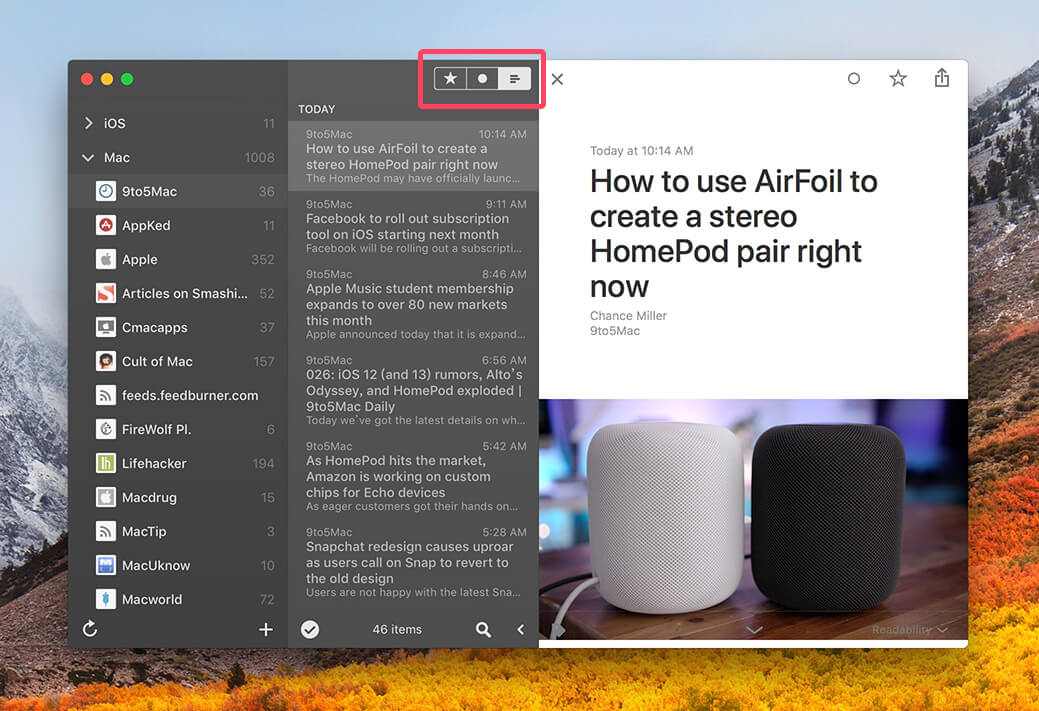Image resolution: width=1039 pixels, height=711 pixels.
Task: Open the '026: iOS 12 (and 13) rumors' article
Action: pyautogui.click(x=413, y=390)
